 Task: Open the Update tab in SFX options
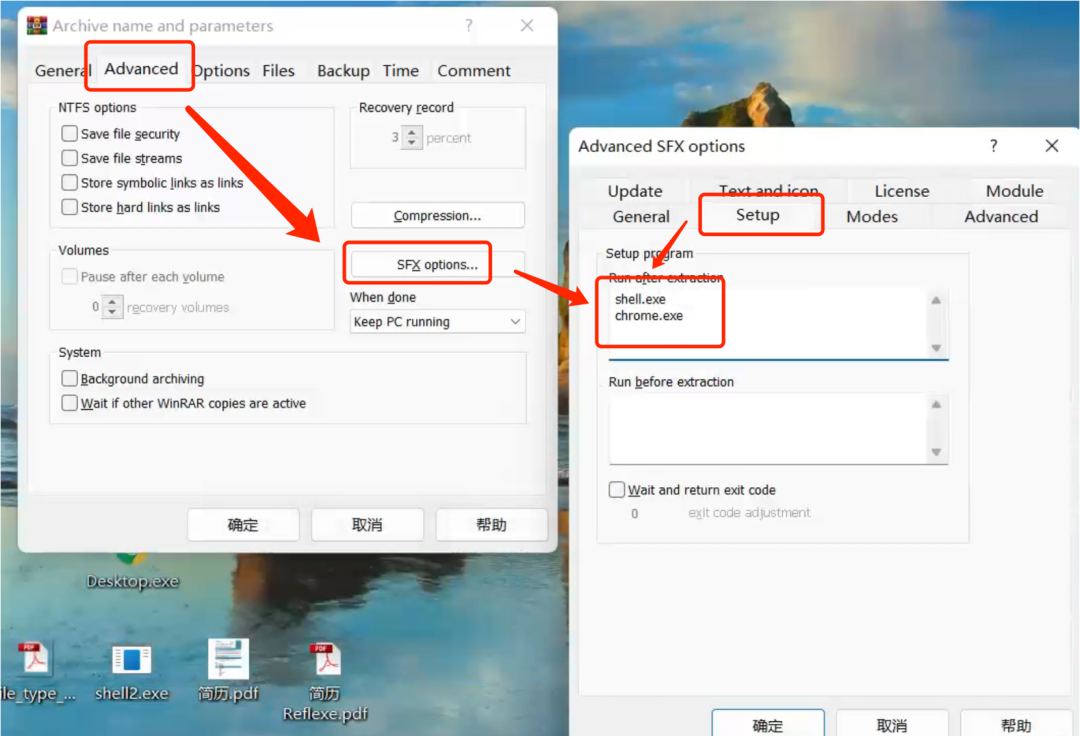635,191
